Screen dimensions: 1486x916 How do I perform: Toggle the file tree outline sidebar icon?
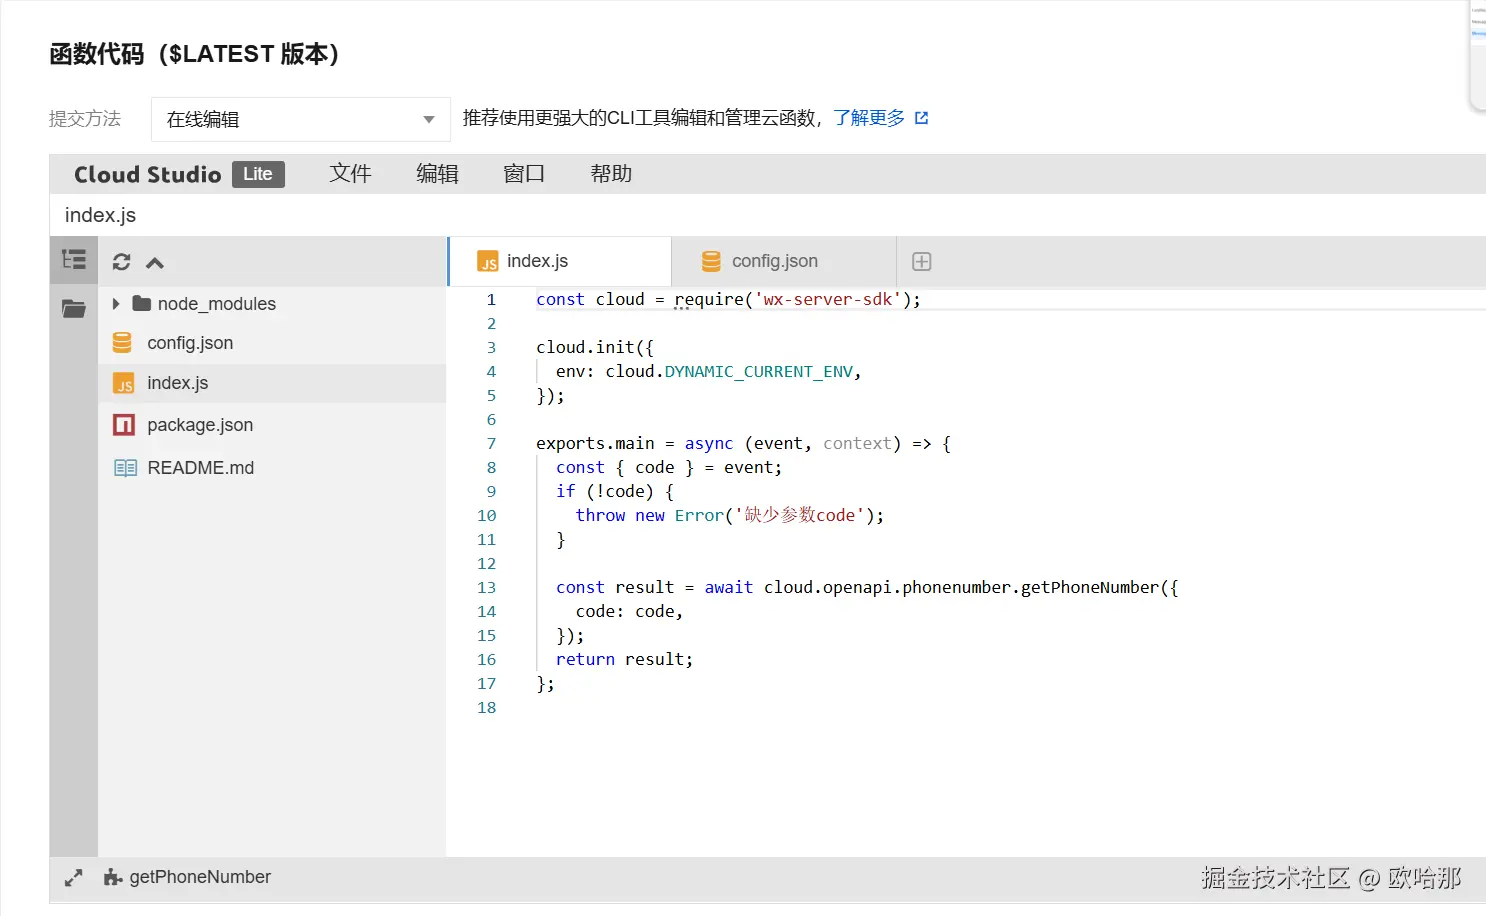point(74,260)
